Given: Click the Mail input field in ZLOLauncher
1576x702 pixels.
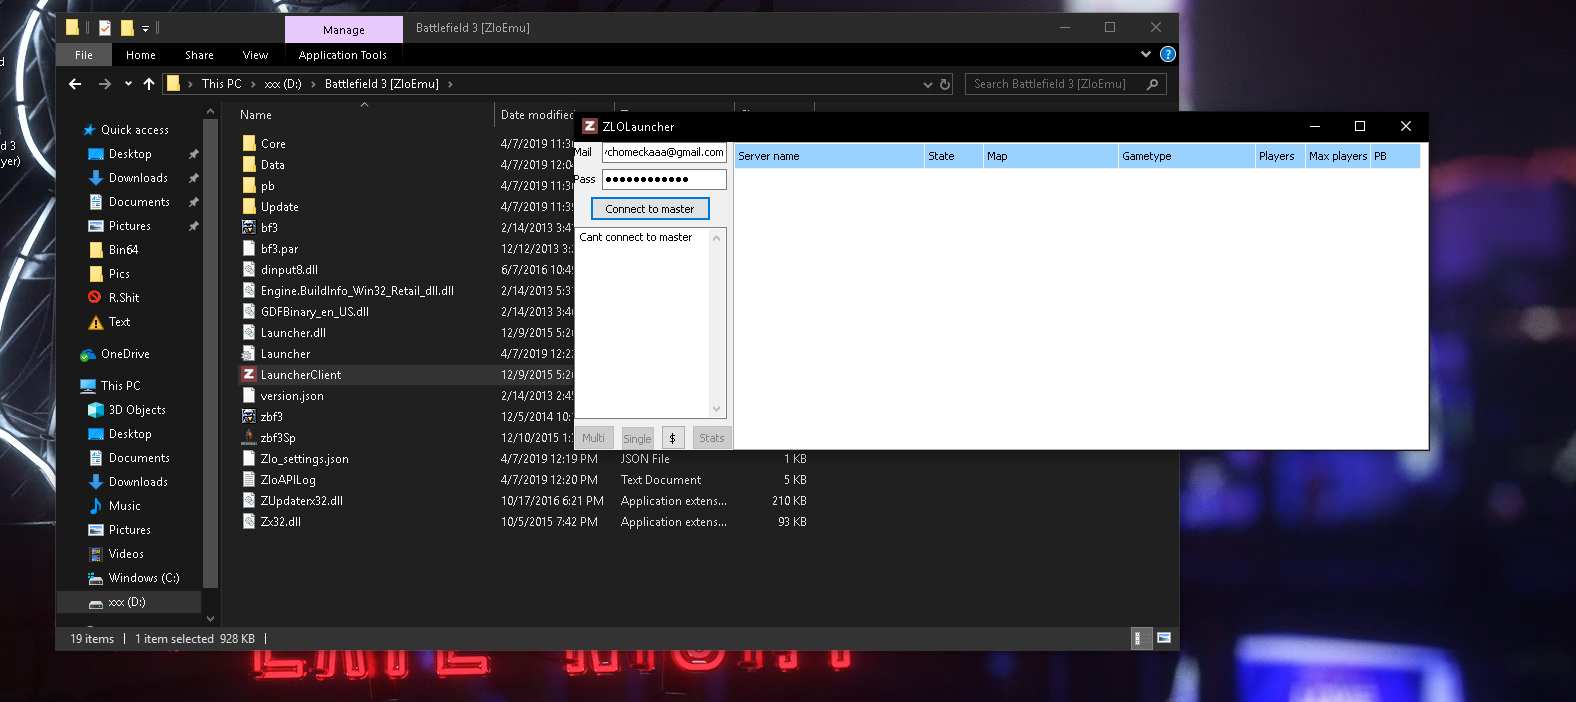Looking at the screenshot, I should click(x=664, y=152).
